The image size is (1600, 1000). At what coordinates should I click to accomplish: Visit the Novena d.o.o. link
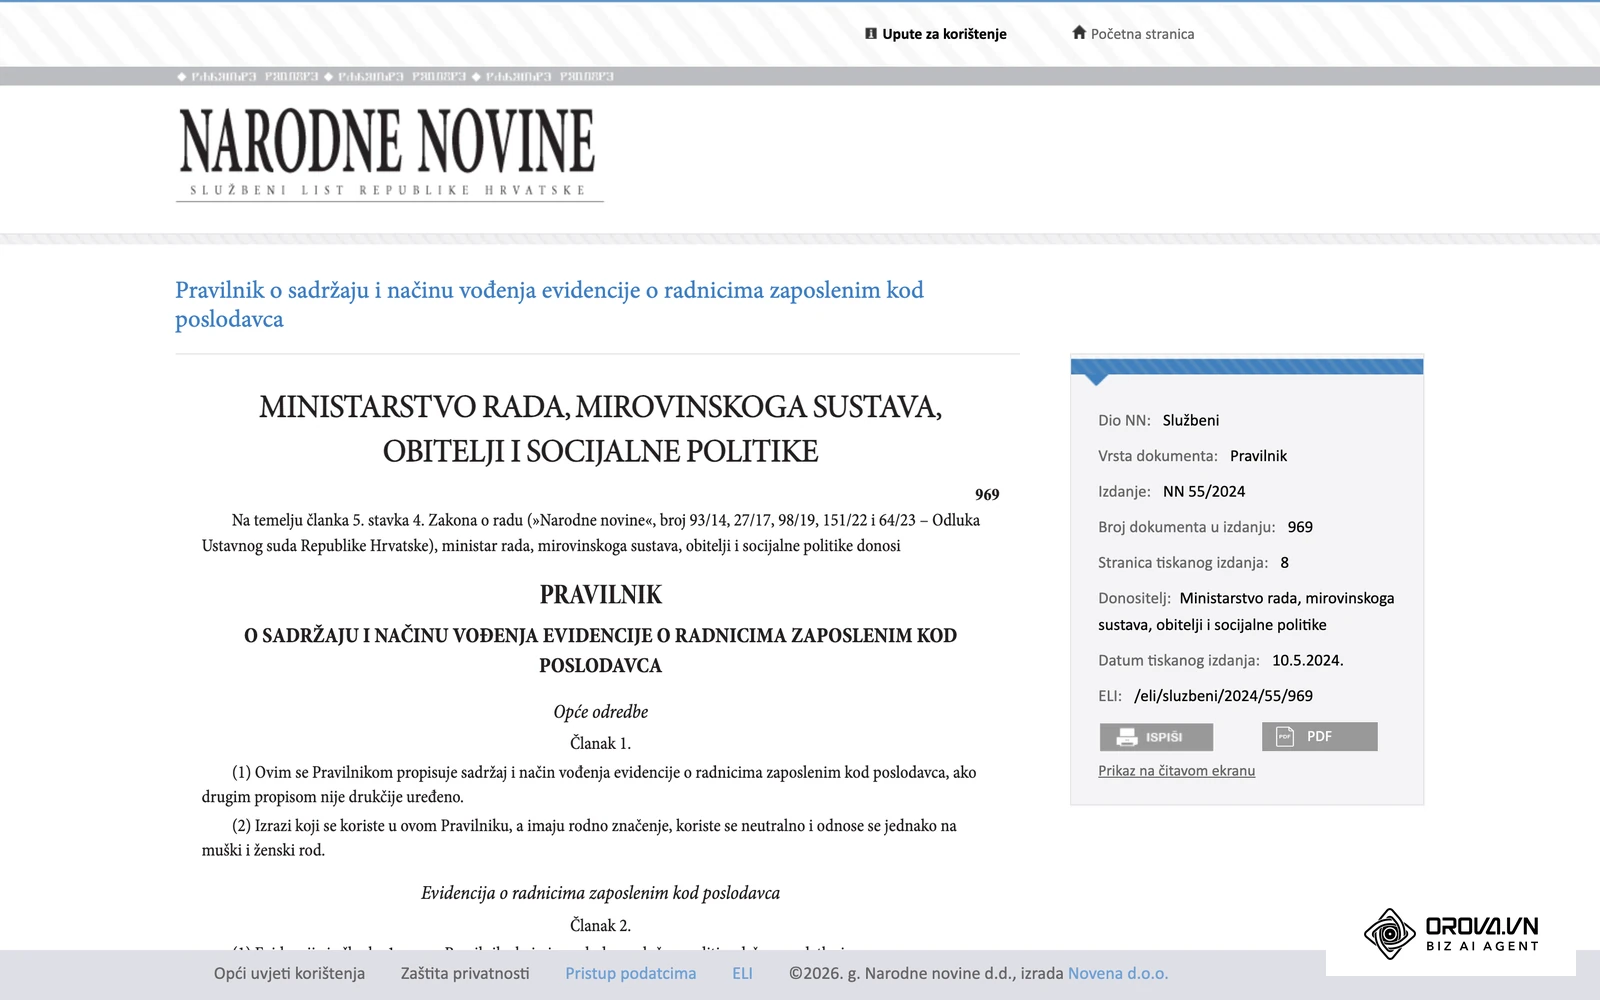[1117, 973]
